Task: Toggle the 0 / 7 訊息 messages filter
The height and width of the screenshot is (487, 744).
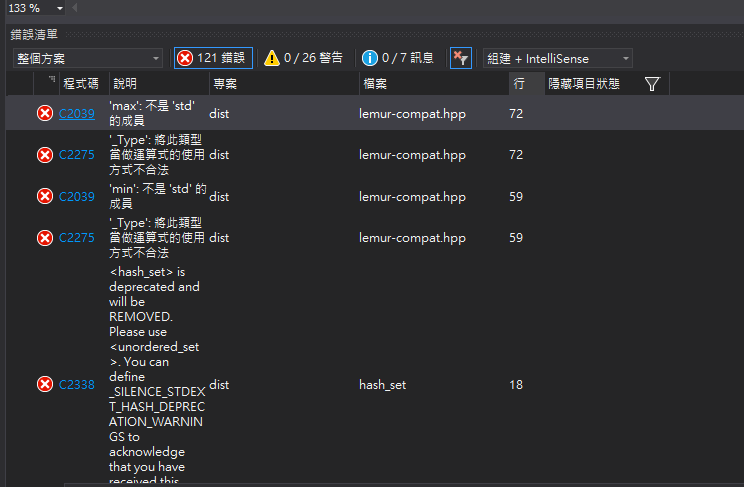Action: [x=398, y=58]
